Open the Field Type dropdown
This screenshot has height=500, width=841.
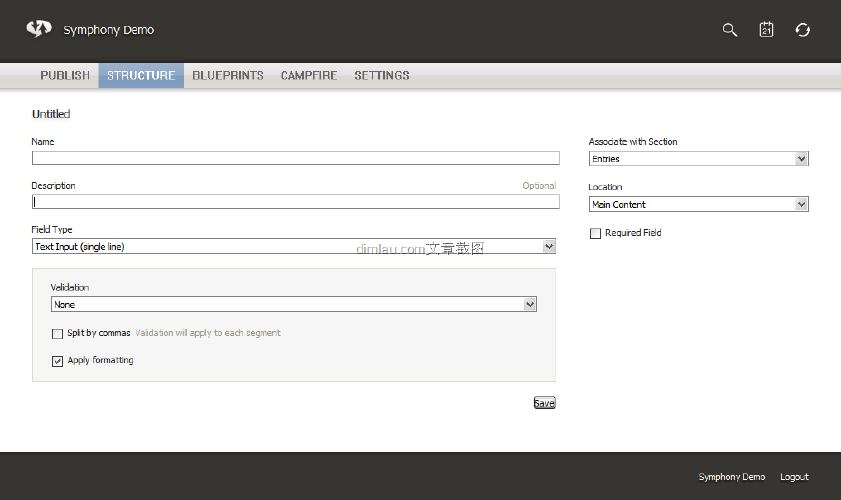click(x=294, y=246)
